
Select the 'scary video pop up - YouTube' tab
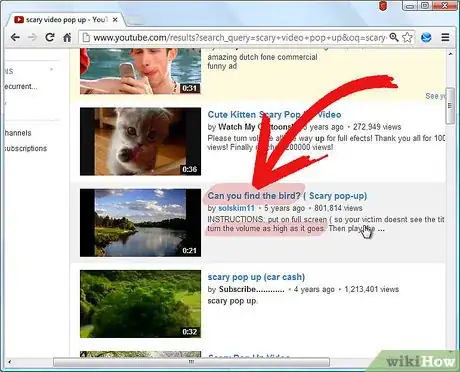(x=66, y=20)
